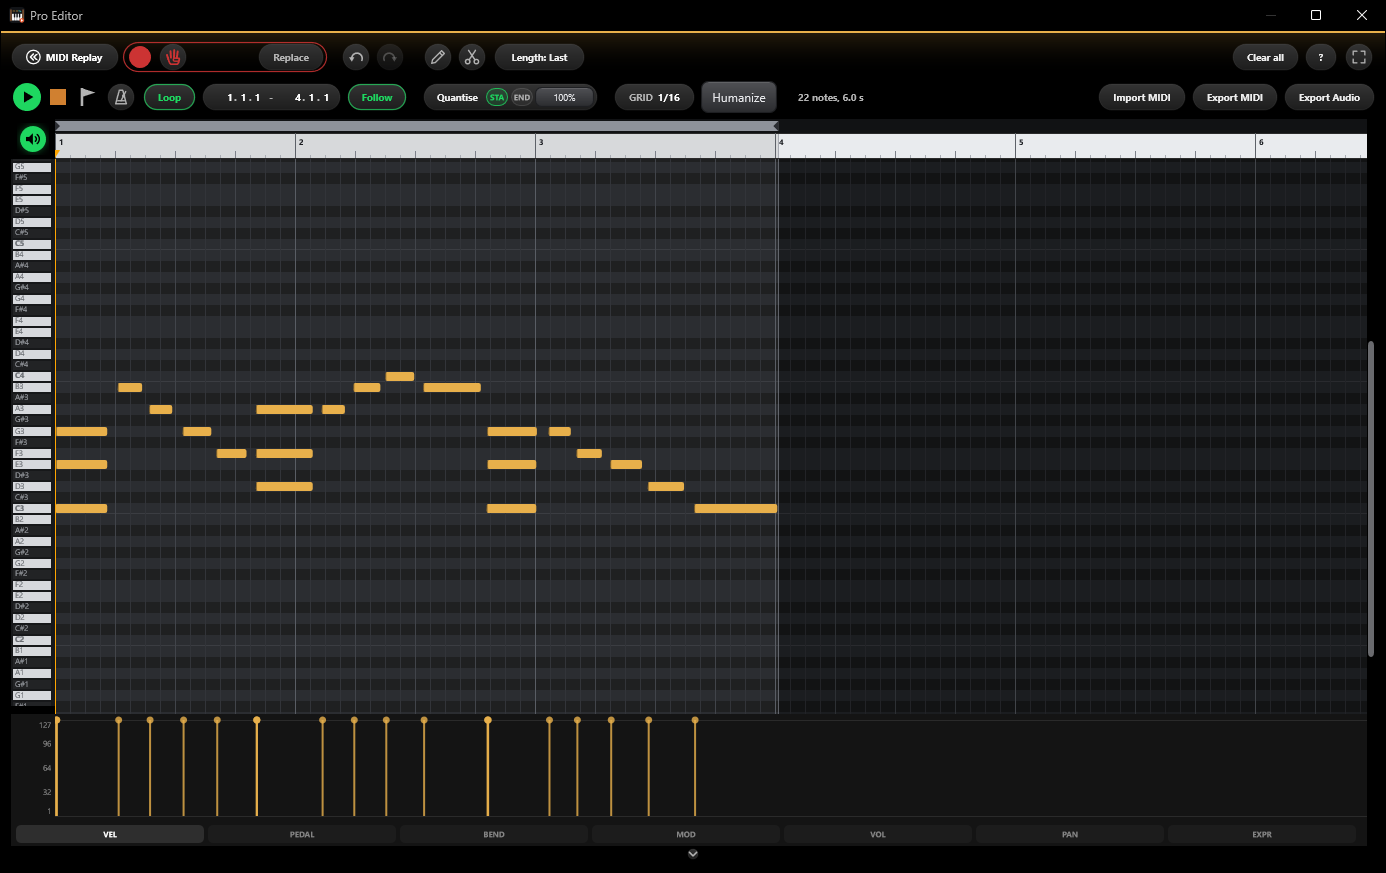Open the VOL lane tab

click(x=878, y=834)
